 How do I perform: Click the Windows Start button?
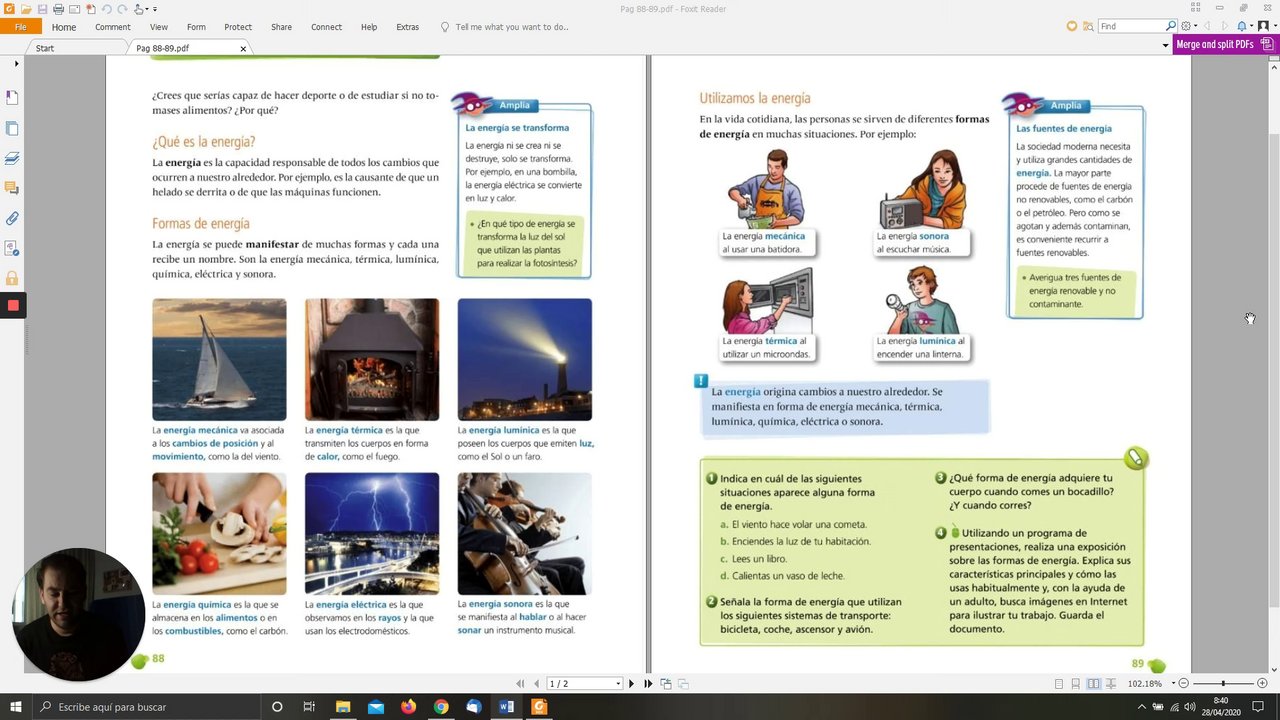coord(15,707)
